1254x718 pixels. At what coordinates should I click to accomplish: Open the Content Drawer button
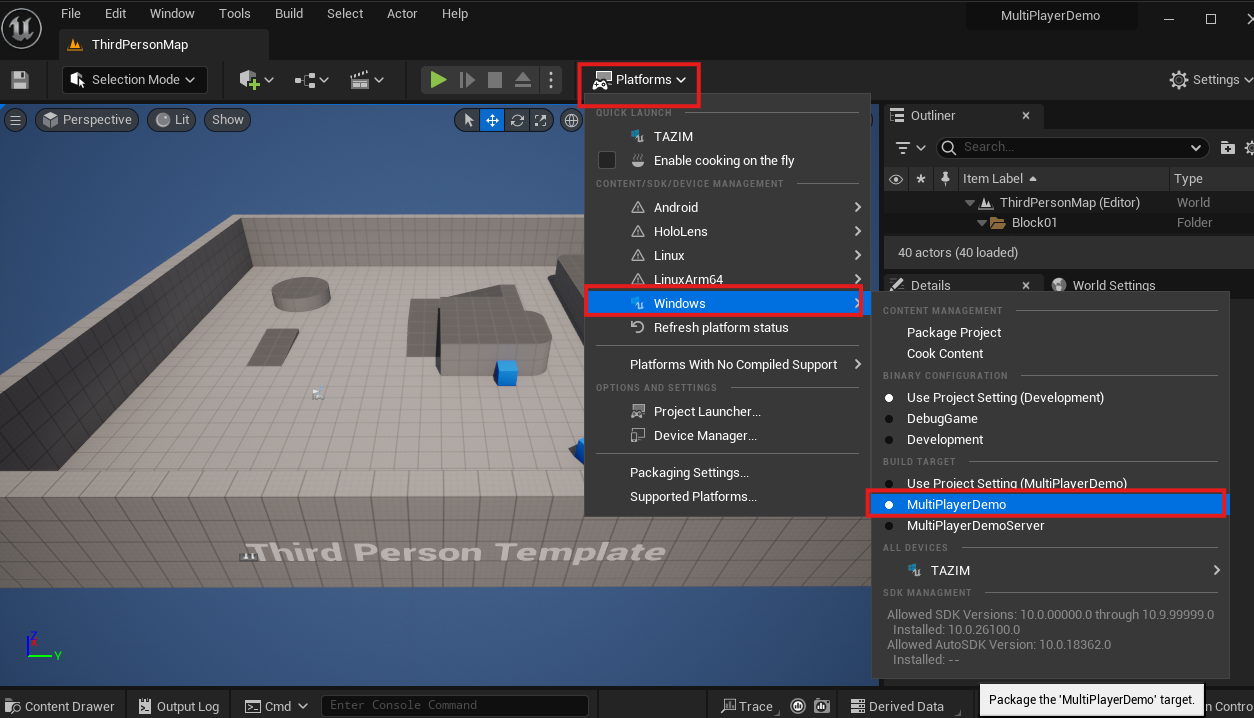point(60,706)
